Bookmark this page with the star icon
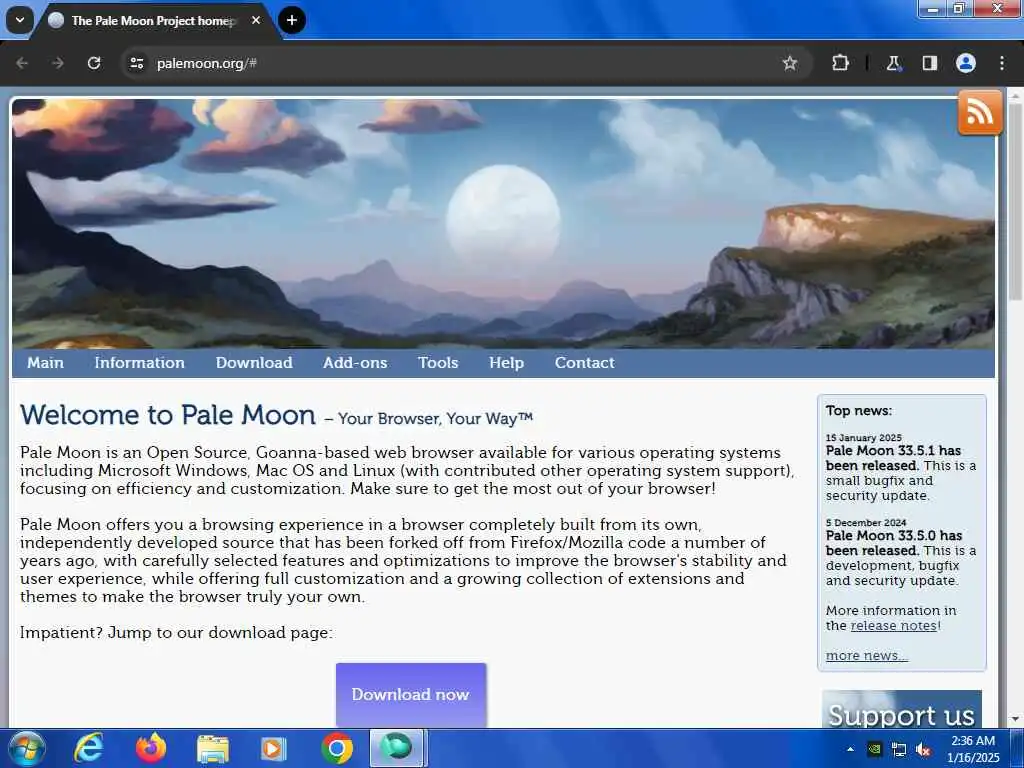The height and width of the screenshot is (768, 1024). (790, 63)
